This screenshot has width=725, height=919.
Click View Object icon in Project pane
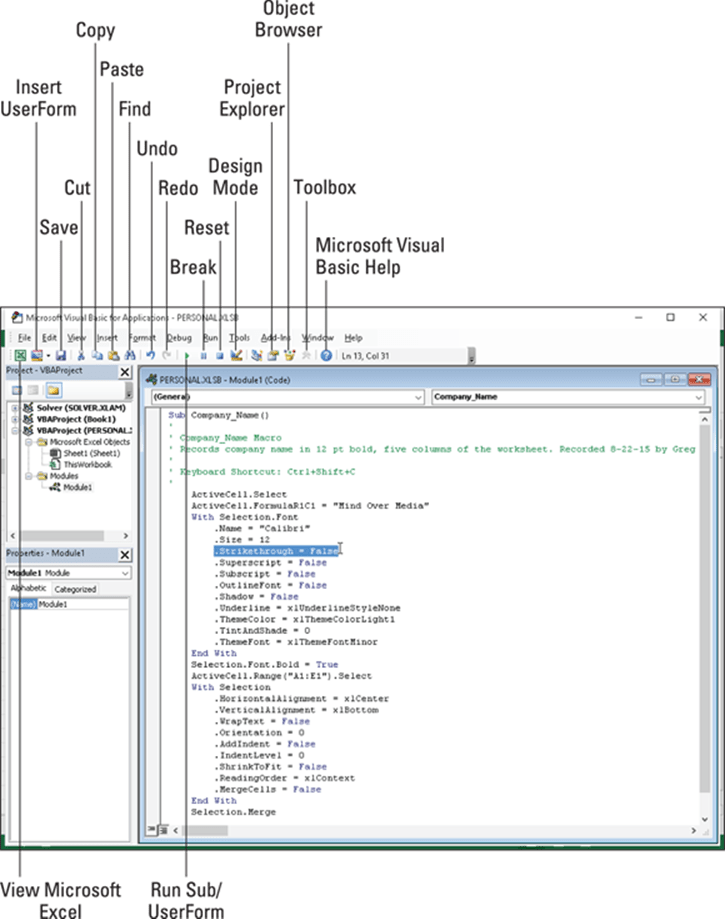point(33,390)
